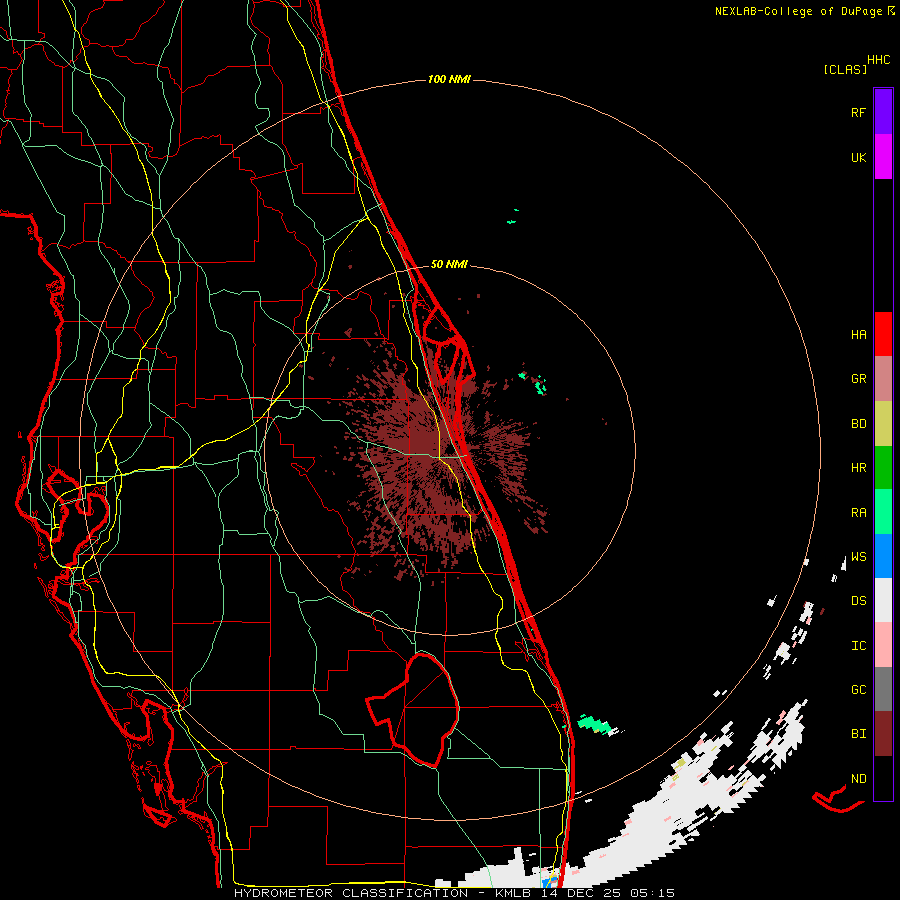Click the DS legend label

point(858,601)
